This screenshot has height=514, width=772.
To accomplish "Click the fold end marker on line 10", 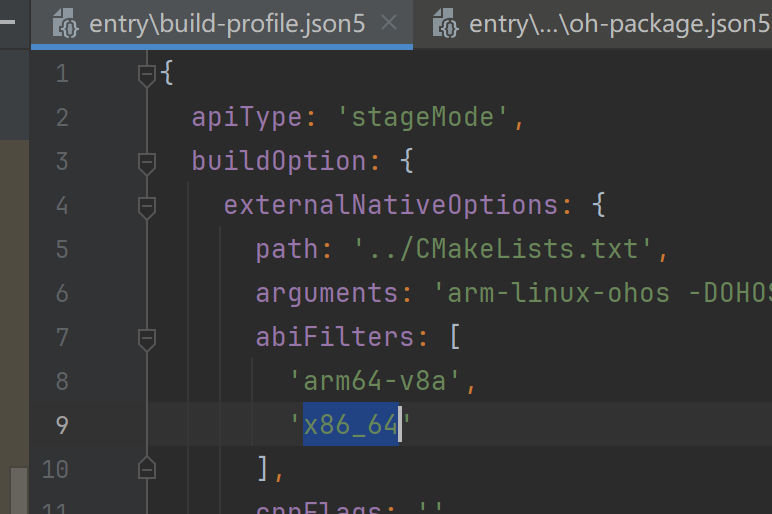I will point(147,467).
